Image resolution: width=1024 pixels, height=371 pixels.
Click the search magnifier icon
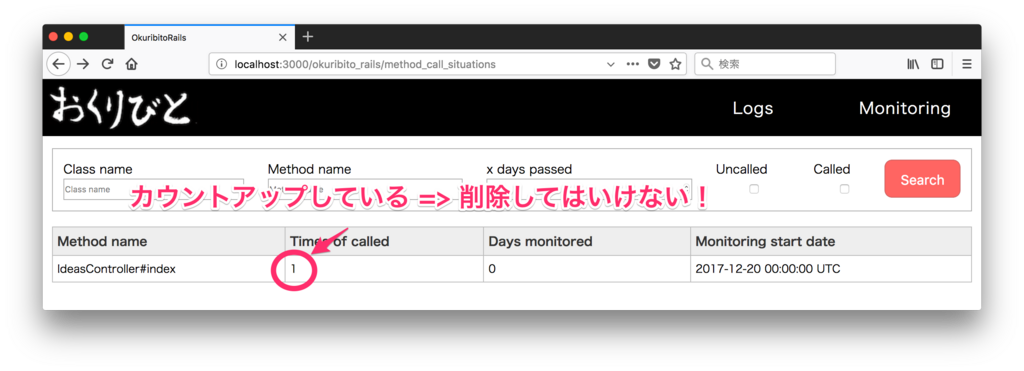tap(707, 64)
